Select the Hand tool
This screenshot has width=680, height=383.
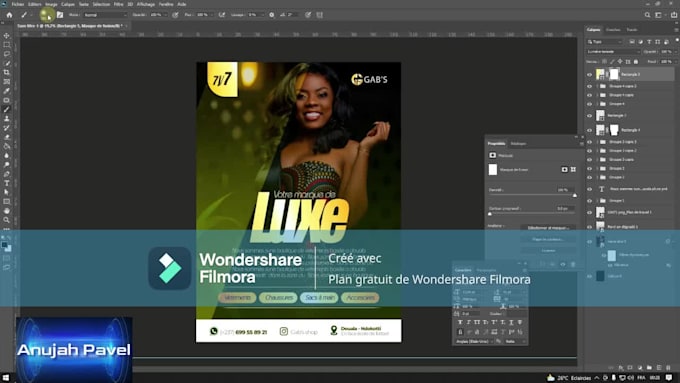7,211
